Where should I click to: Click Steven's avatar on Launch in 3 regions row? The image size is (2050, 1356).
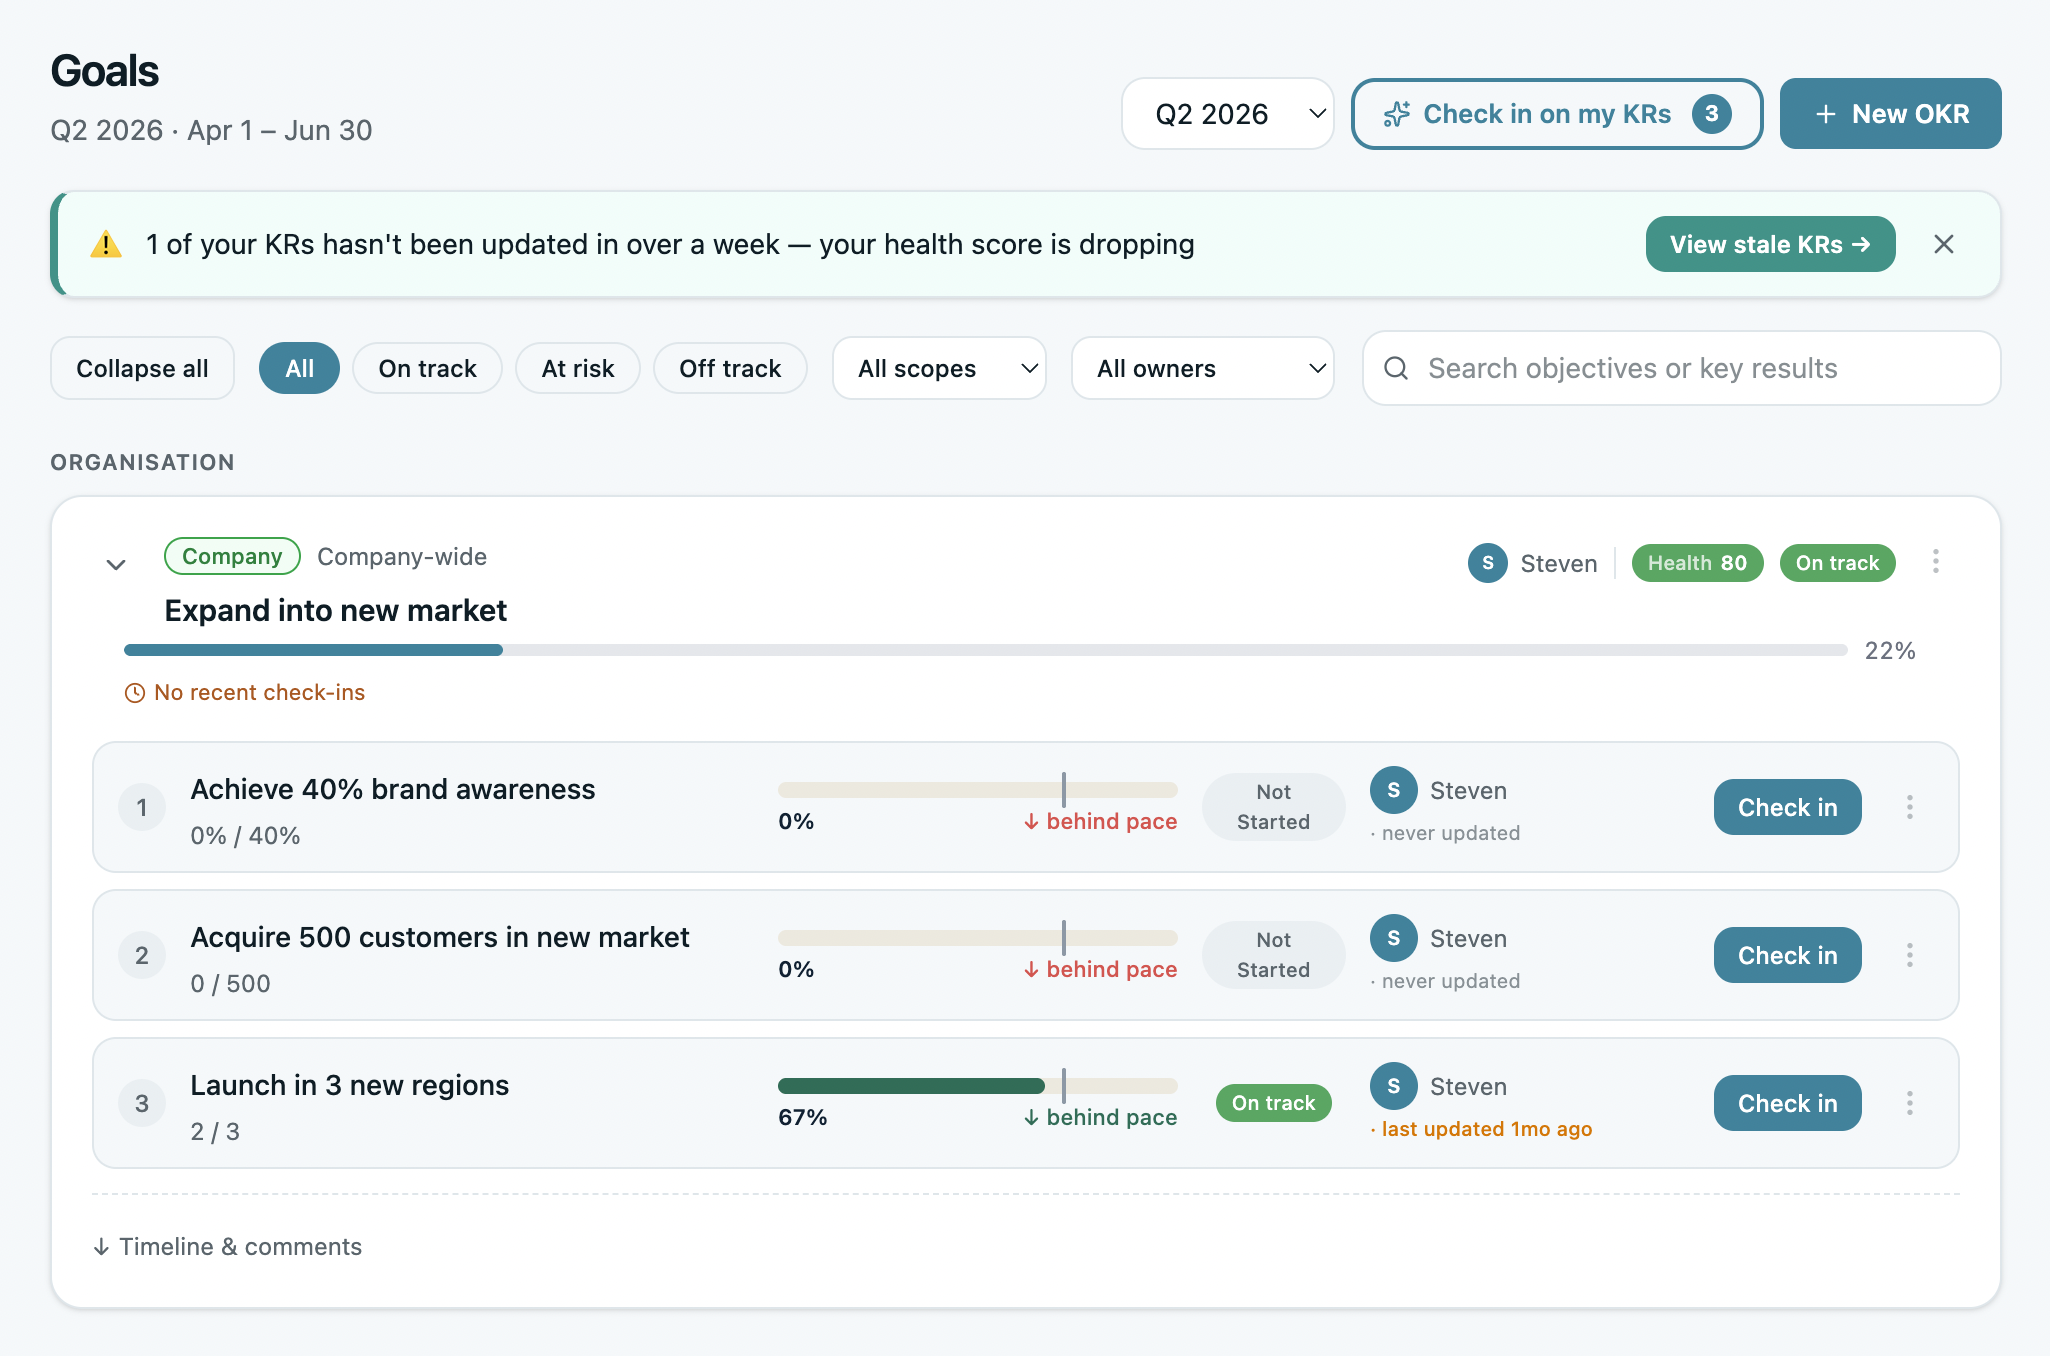1393,1086
